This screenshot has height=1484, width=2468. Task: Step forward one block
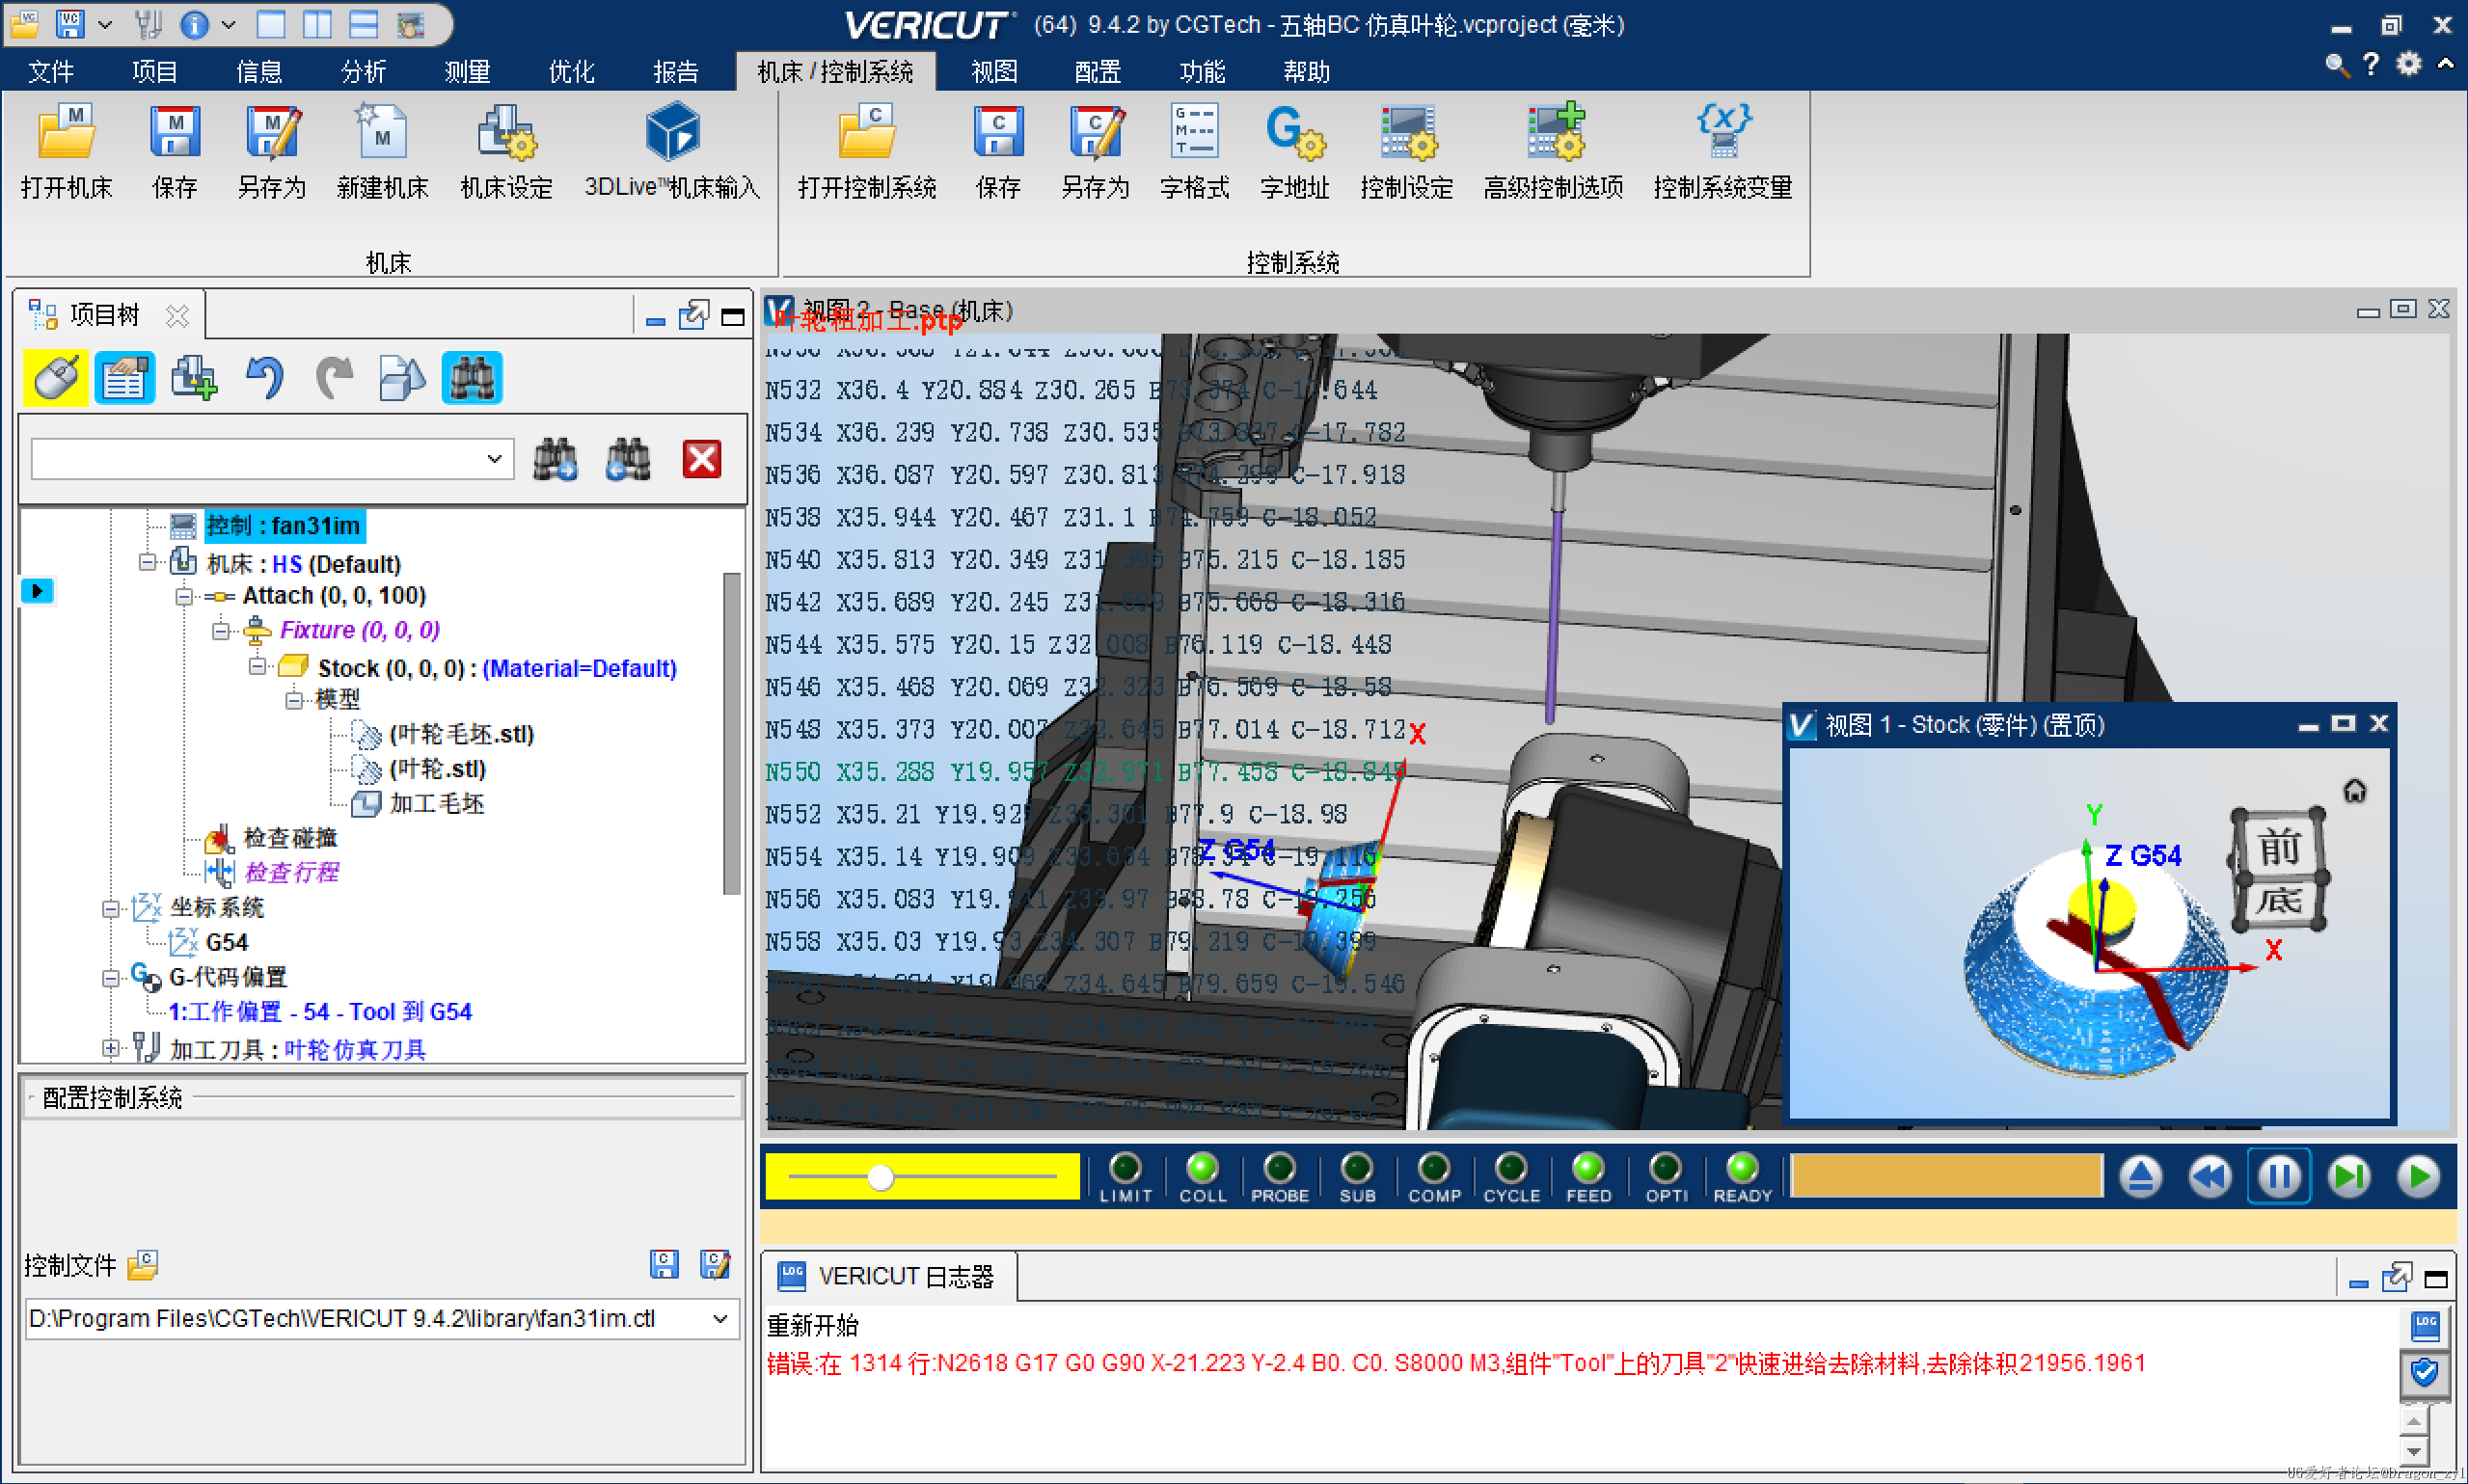pyautogui.click(x=2349, y=1177)
